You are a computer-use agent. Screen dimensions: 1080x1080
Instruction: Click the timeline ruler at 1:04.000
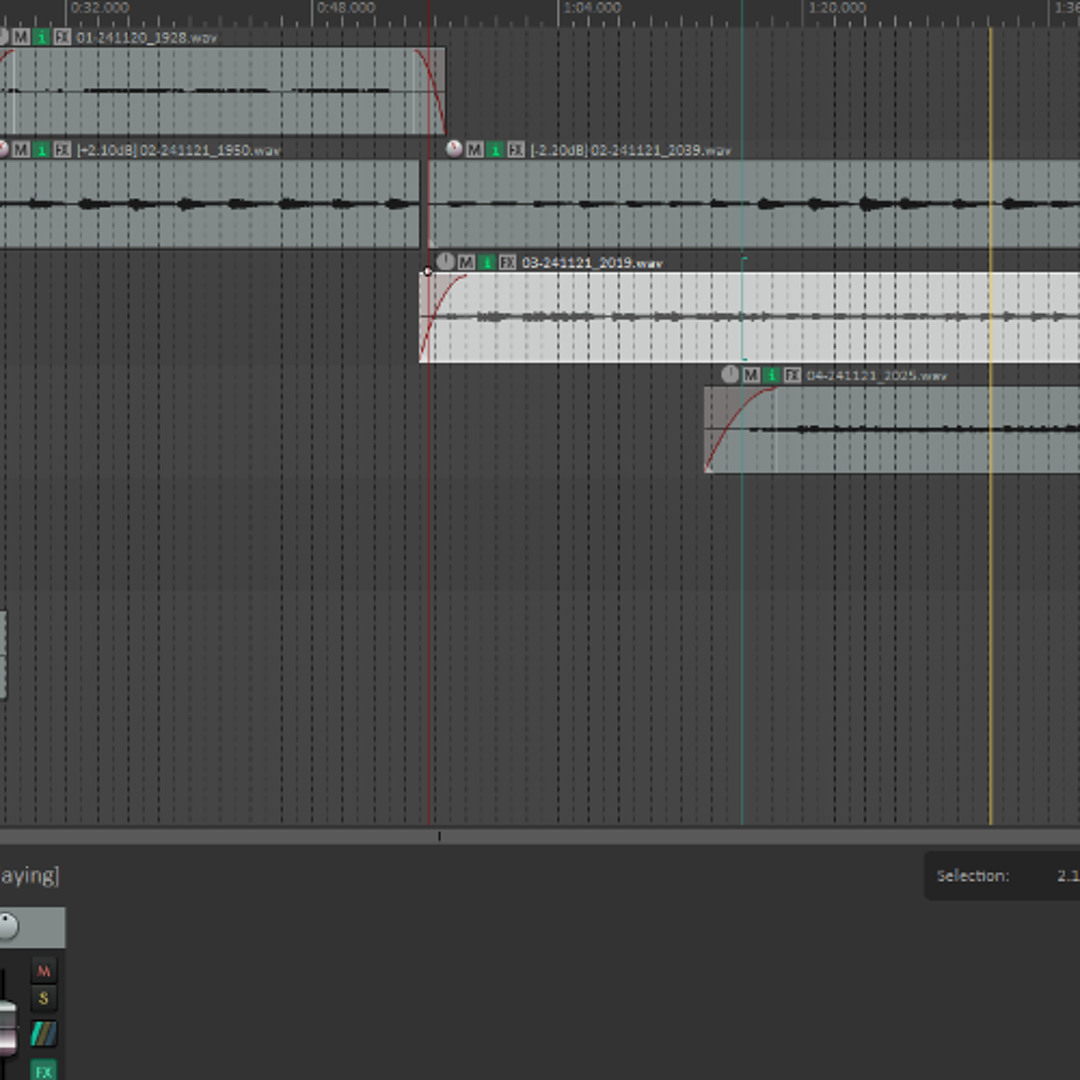pos(558,8)
